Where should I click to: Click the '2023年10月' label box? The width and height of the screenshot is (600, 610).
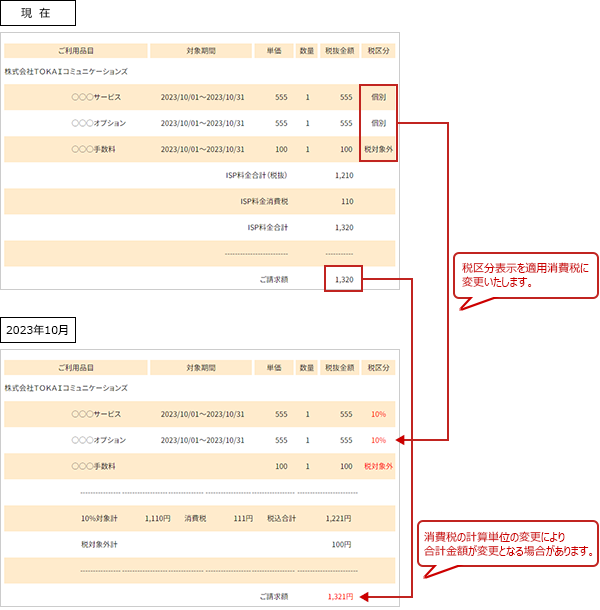tap(38, 330)
